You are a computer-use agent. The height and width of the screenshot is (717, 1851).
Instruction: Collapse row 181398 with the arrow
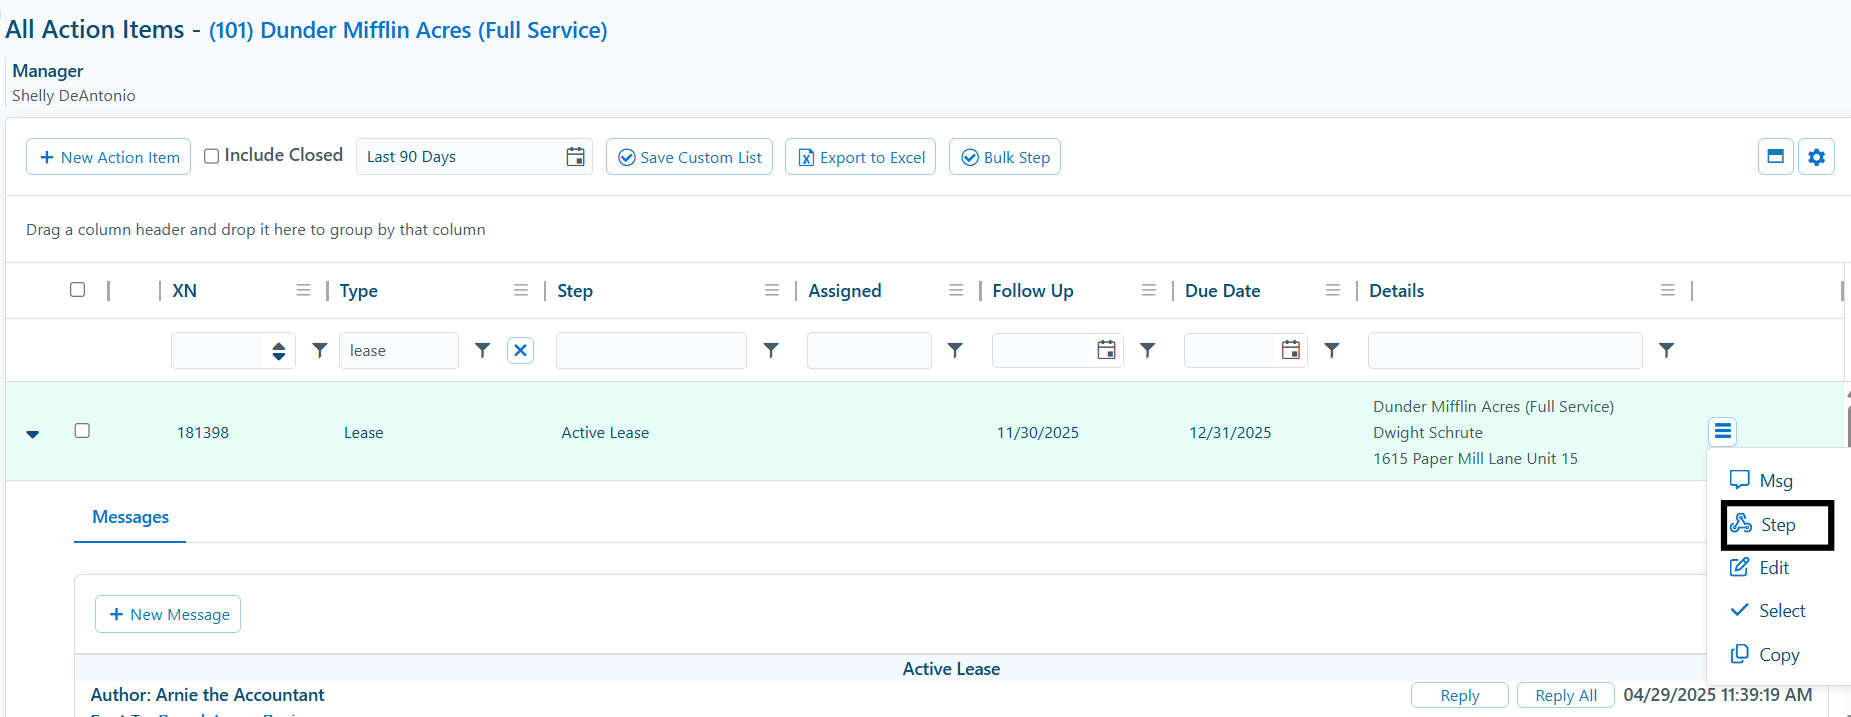click(x=33, y=434)
